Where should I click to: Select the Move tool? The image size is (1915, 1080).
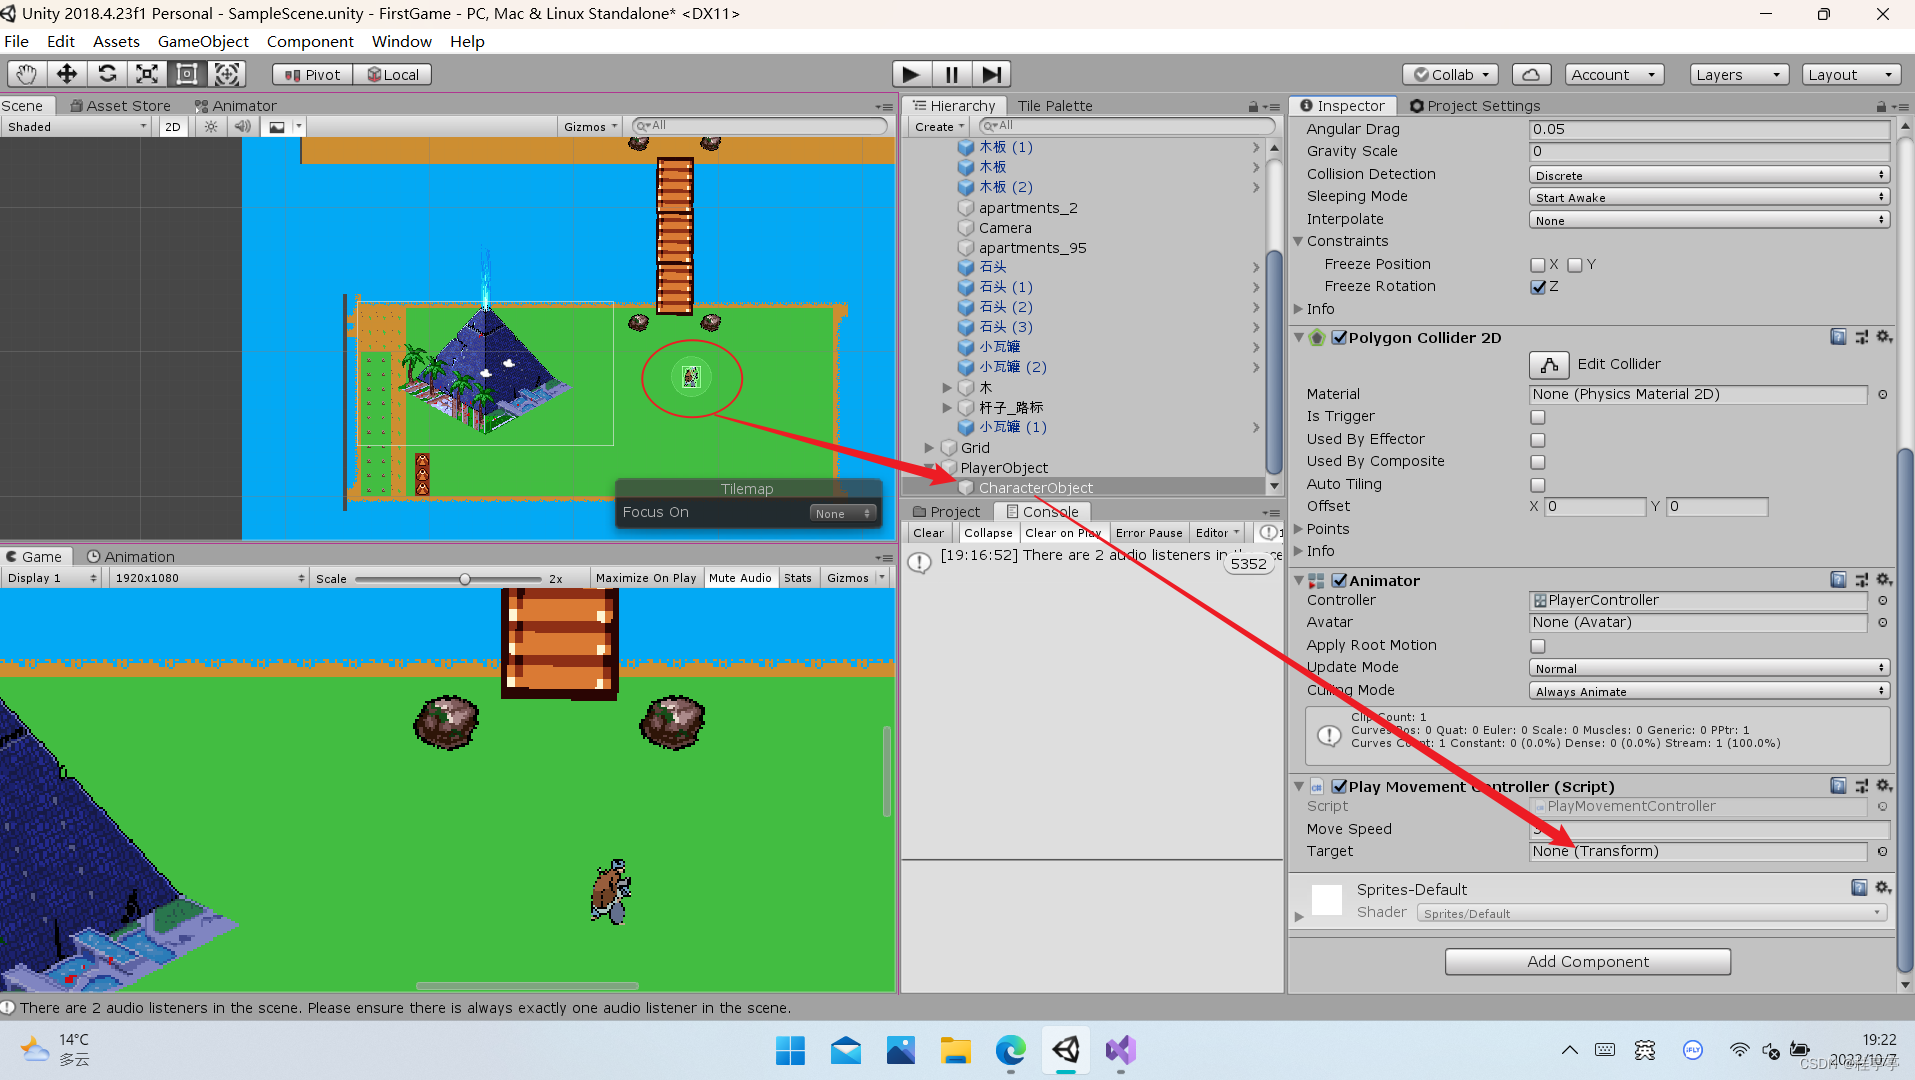click(66, 73)
